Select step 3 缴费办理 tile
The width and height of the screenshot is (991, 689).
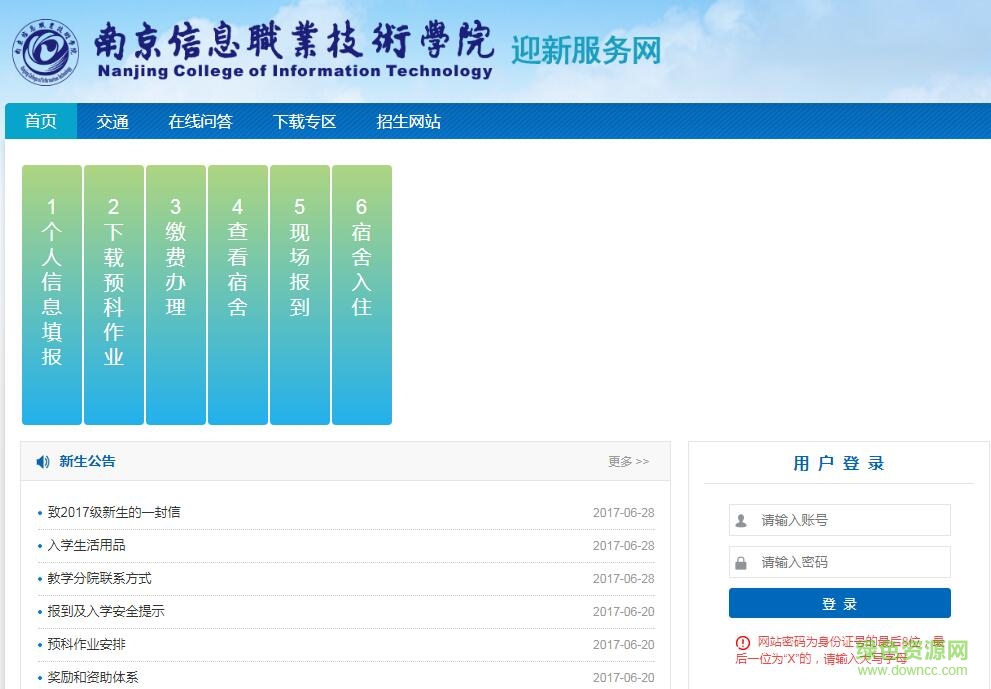[x=176, y=295]
